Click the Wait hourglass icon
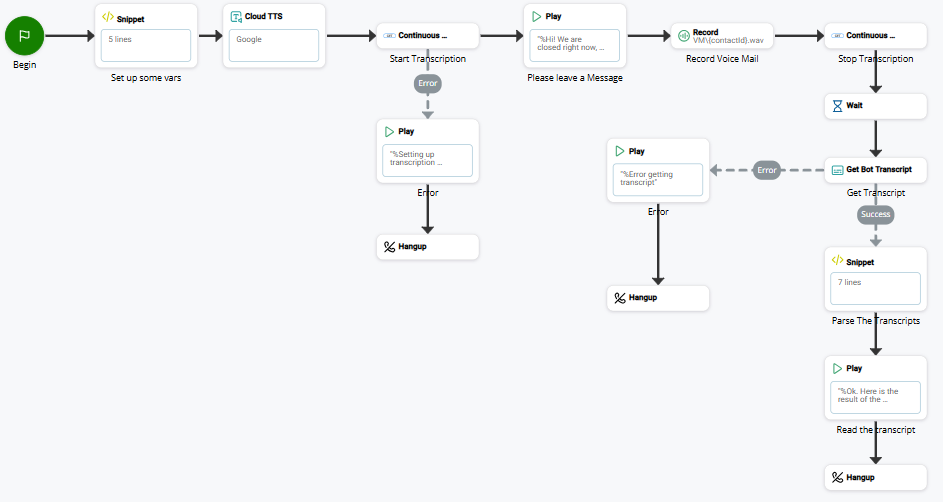The height and width of the screenshot is (502, 943). point(837,105)
